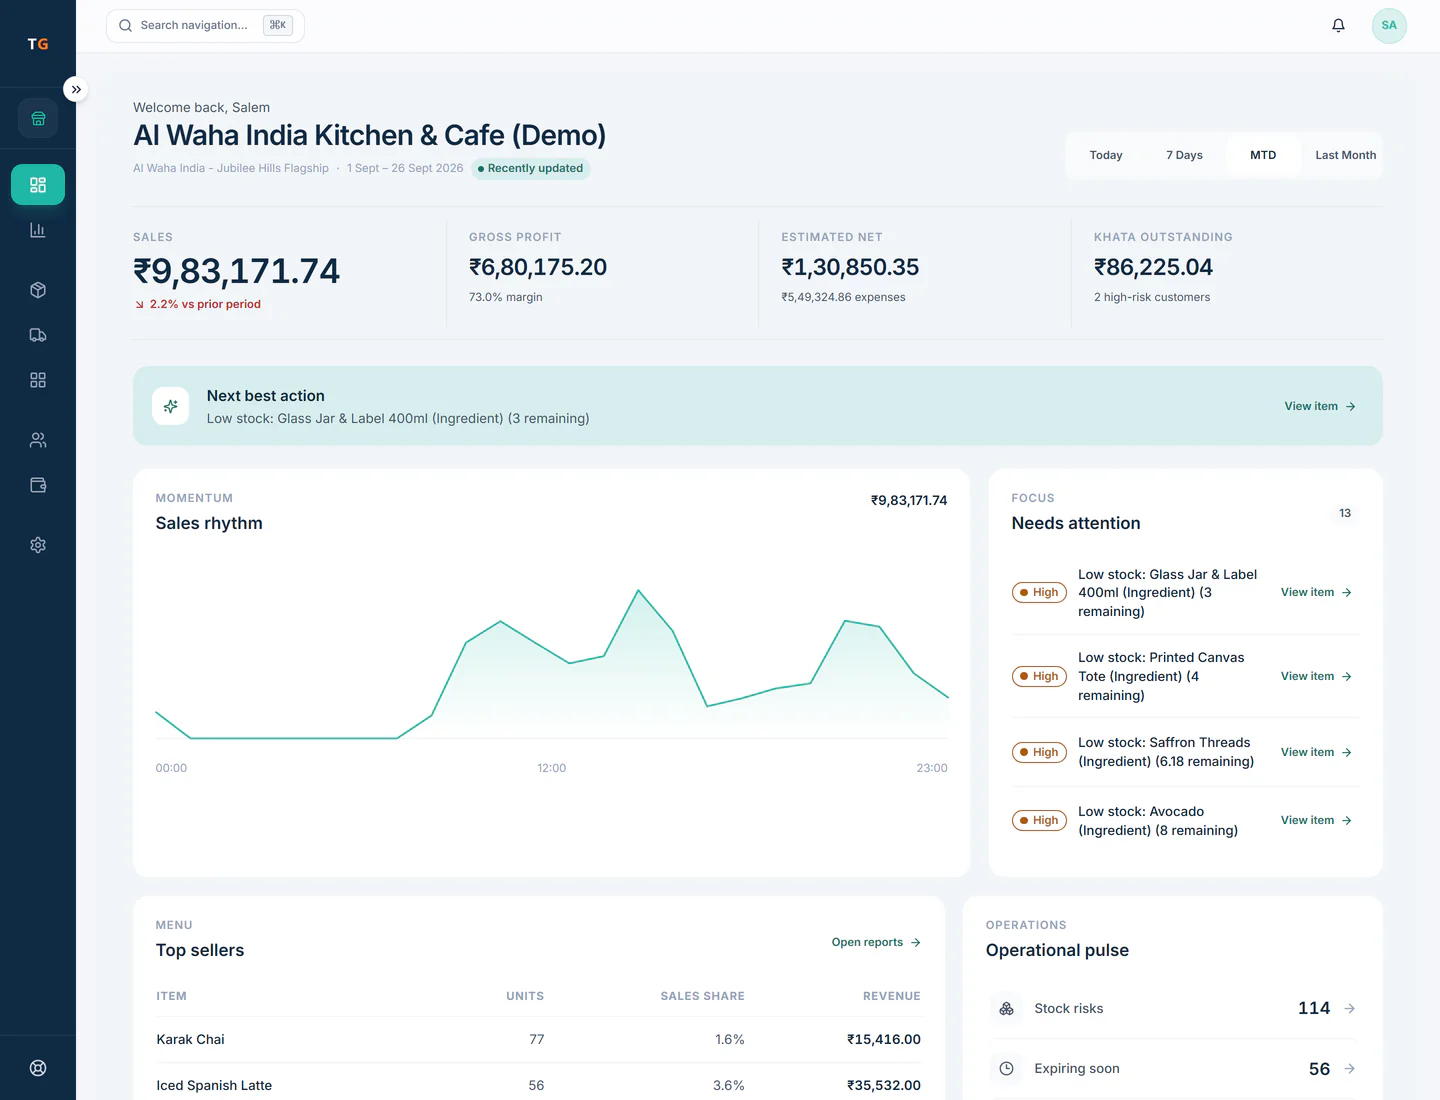Viewport: 1440px width, 1100px height.
Task: Click View item in Next best action banner
Action: [x=1320, y=406]
